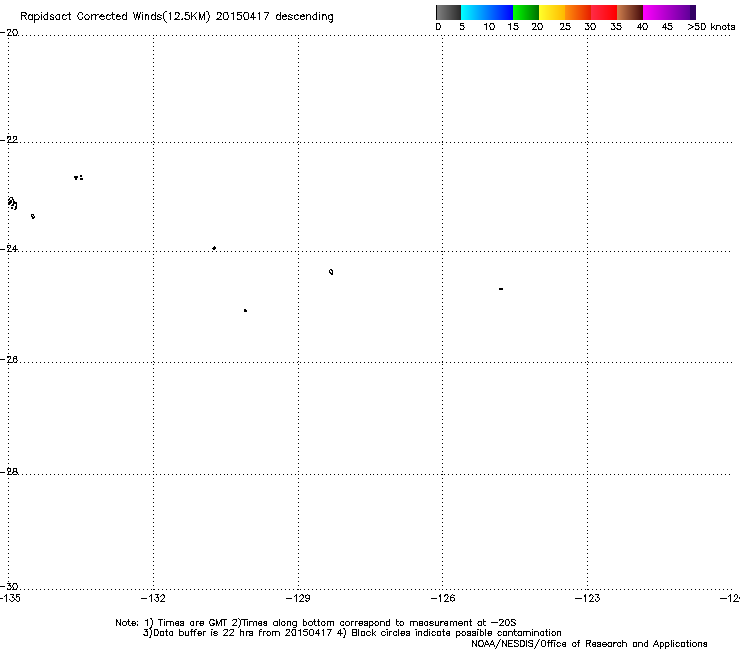Click the latitude label '-28'
This screenshot has height=650, width=740.
point(9,472)
